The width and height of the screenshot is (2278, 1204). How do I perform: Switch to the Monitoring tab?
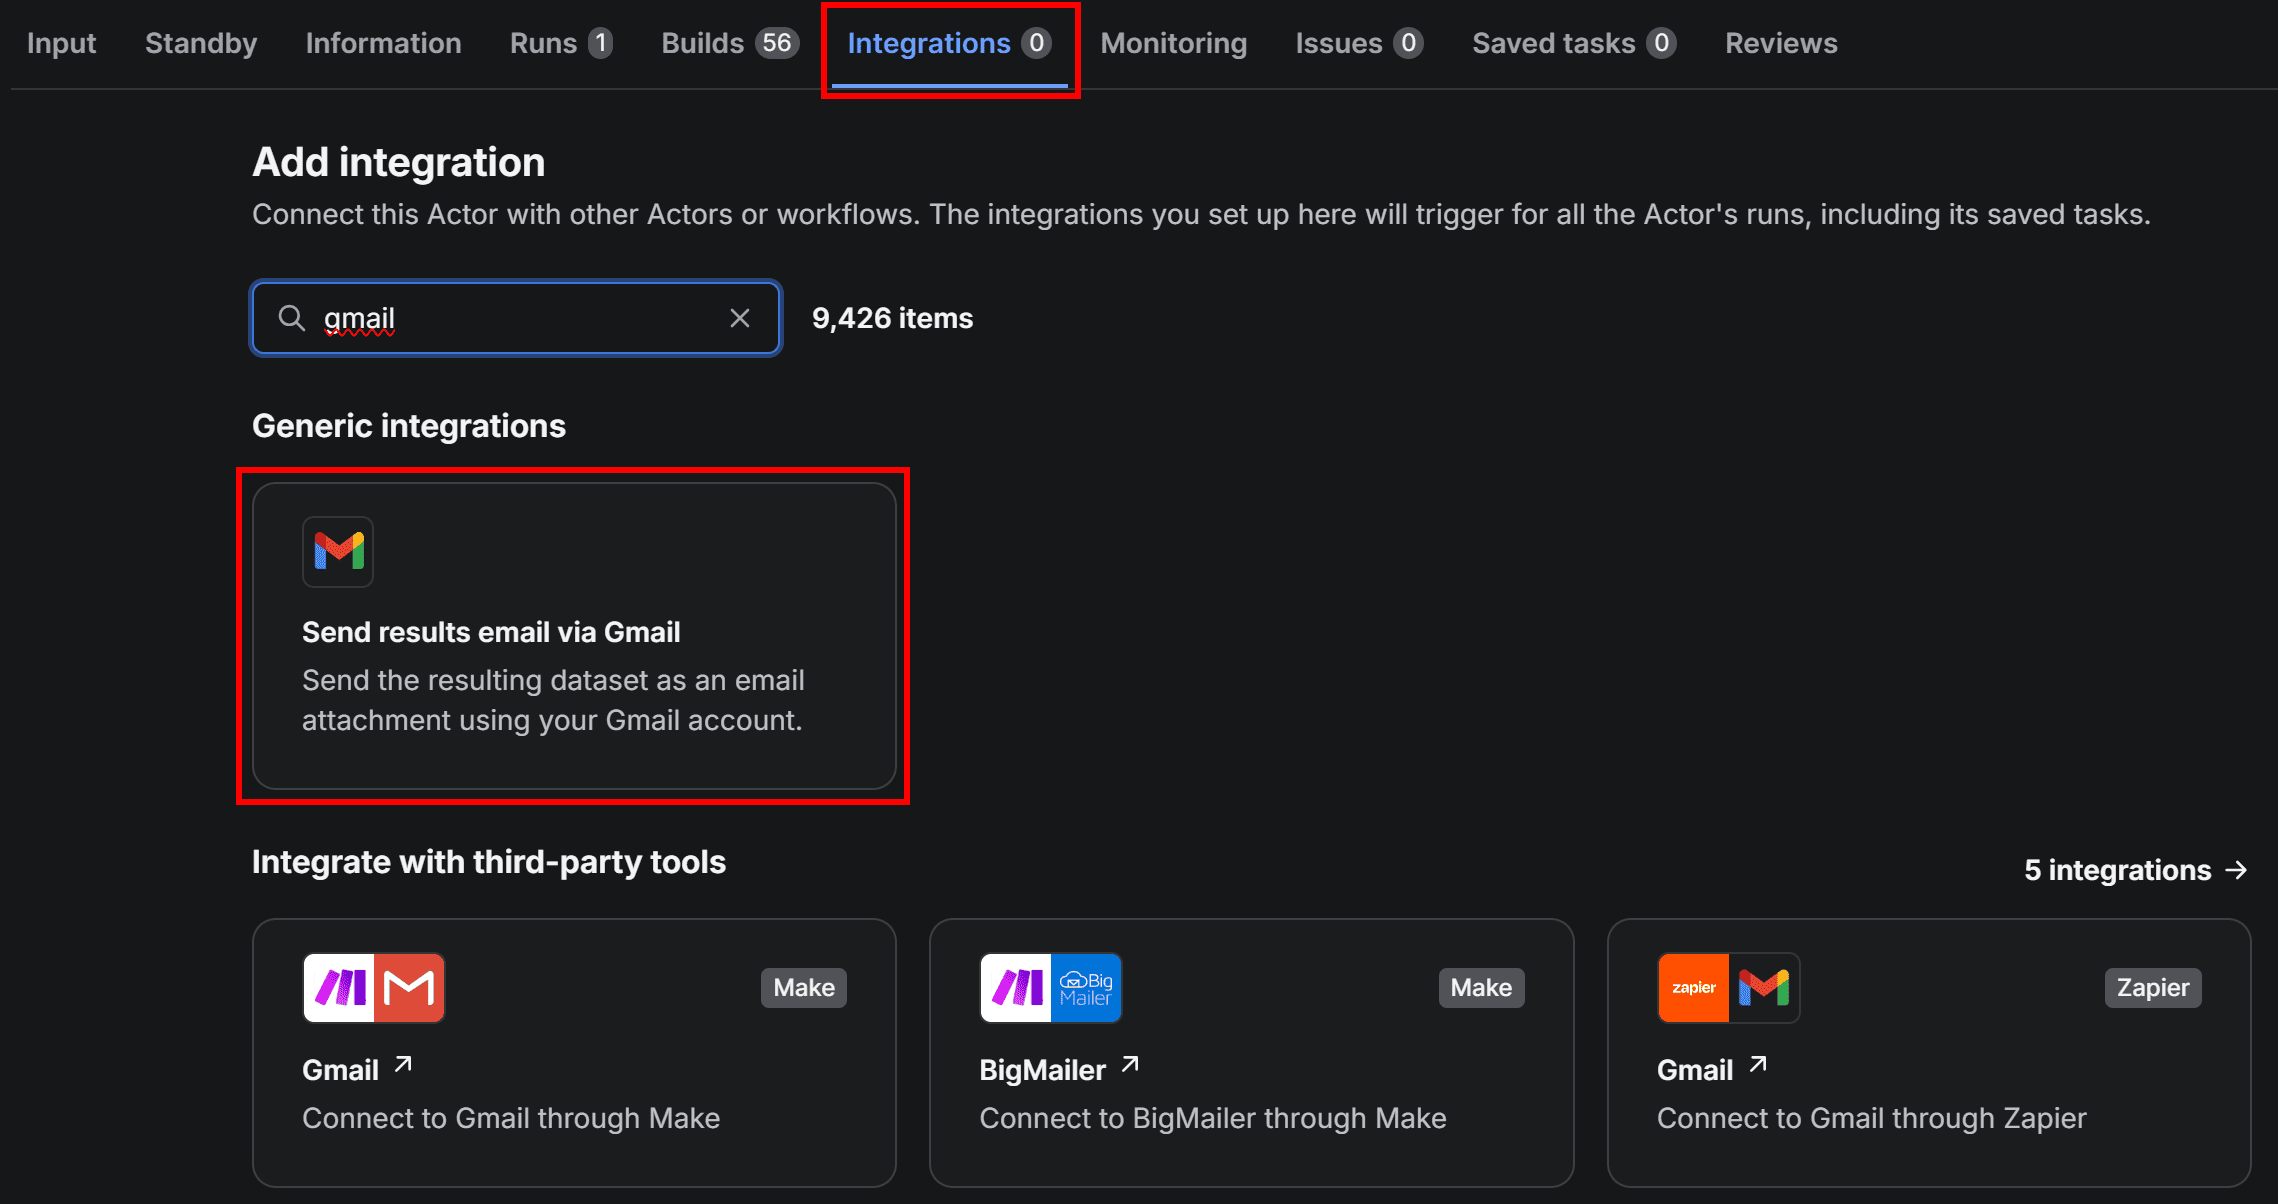click(x=1173, y=43)
